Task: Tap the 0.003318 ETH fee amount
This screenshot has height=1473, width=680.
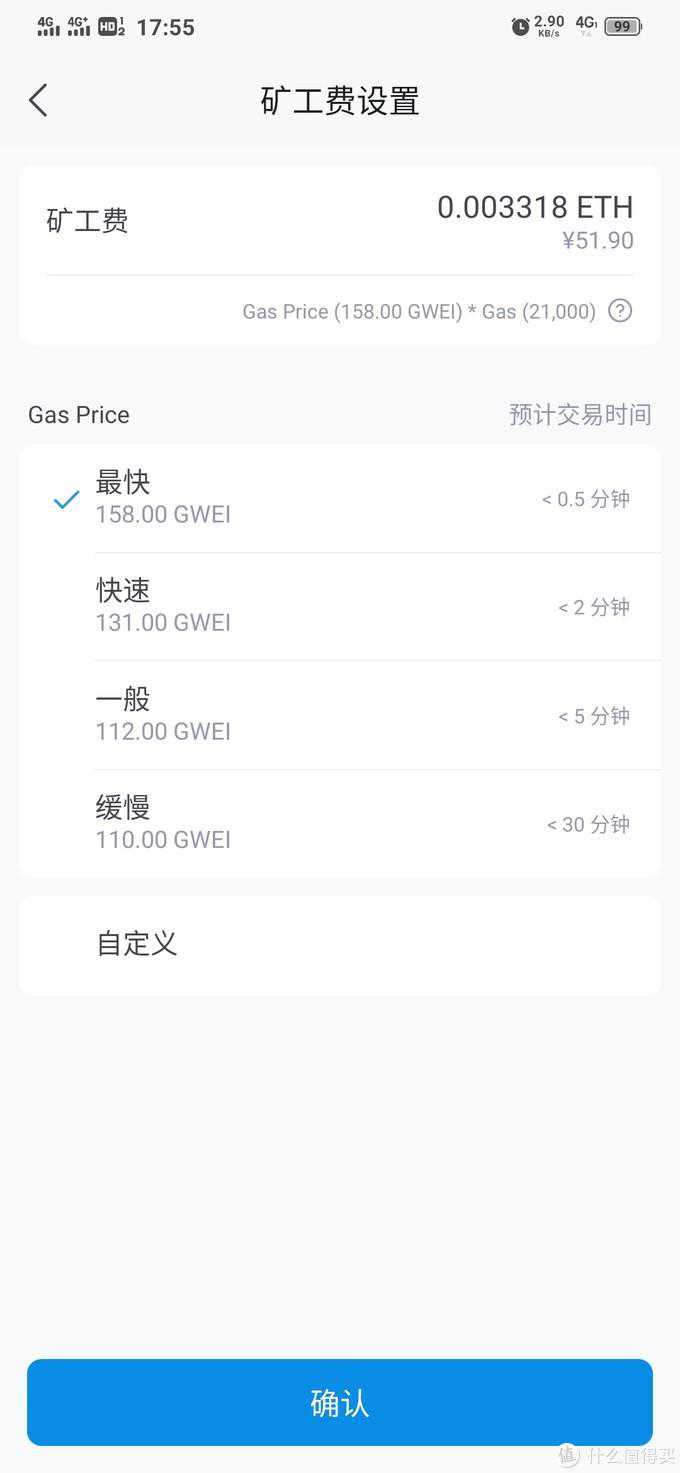Action: [535, 207]
